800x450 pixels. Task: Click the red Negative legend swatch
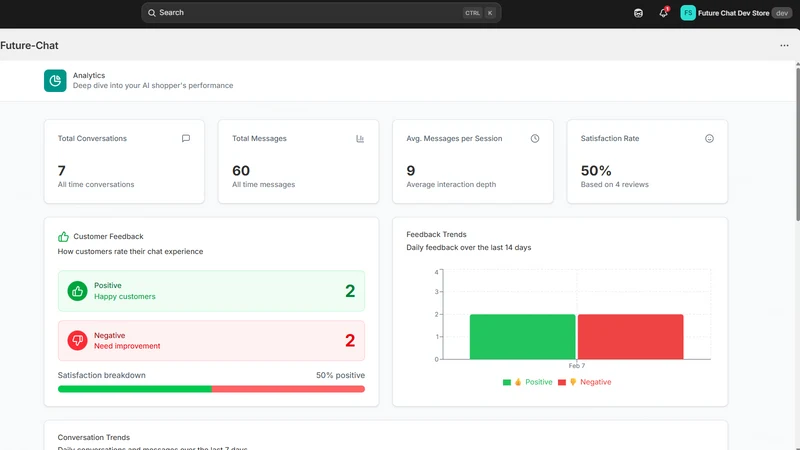click(x=562, y=382)
